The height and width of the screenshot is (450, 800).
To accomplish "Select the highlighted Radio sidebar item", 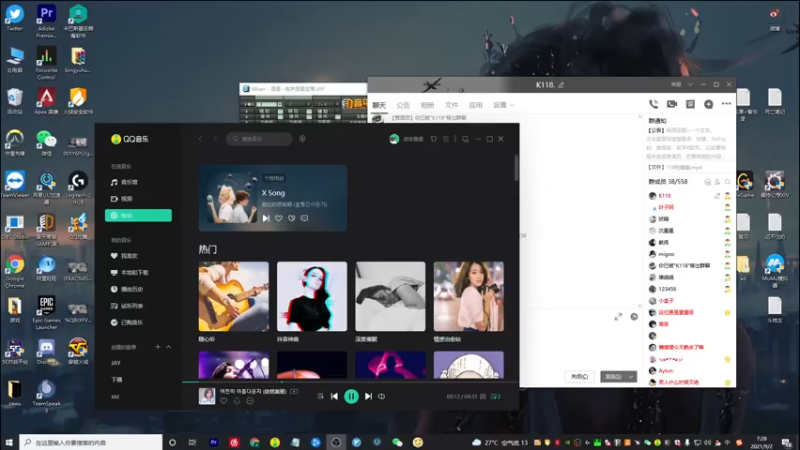I will [x=138, y=215].
